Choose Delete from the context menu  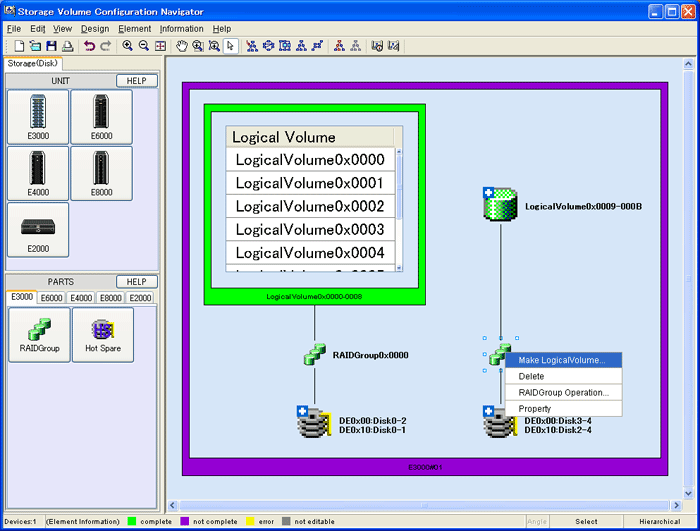(564, 376)
